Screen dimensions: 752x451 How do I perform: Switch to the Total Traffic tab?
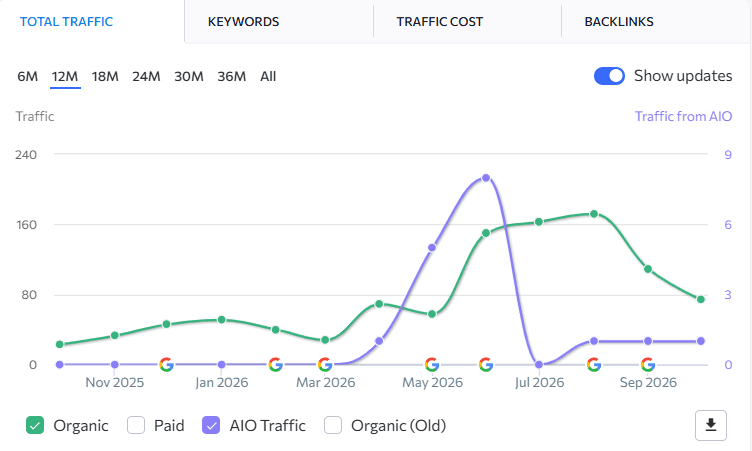coord(66,22)
